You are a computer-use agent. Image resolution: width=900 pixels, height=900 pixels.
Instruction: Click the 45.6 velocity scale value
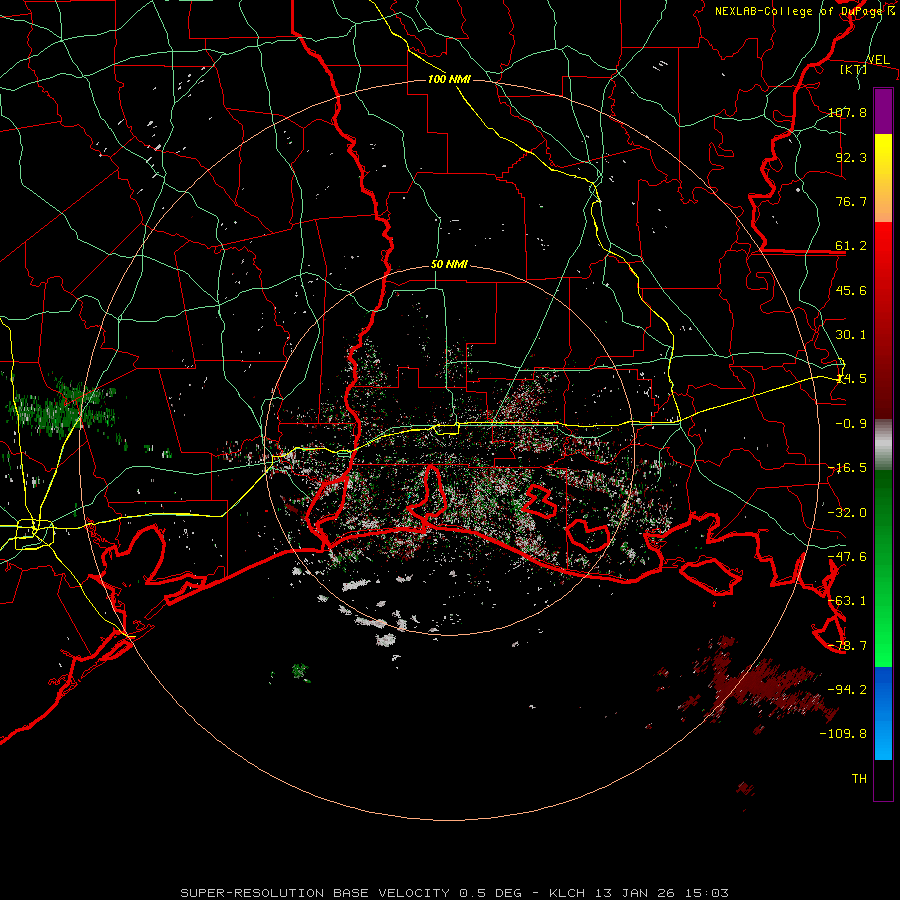point(851,290)
